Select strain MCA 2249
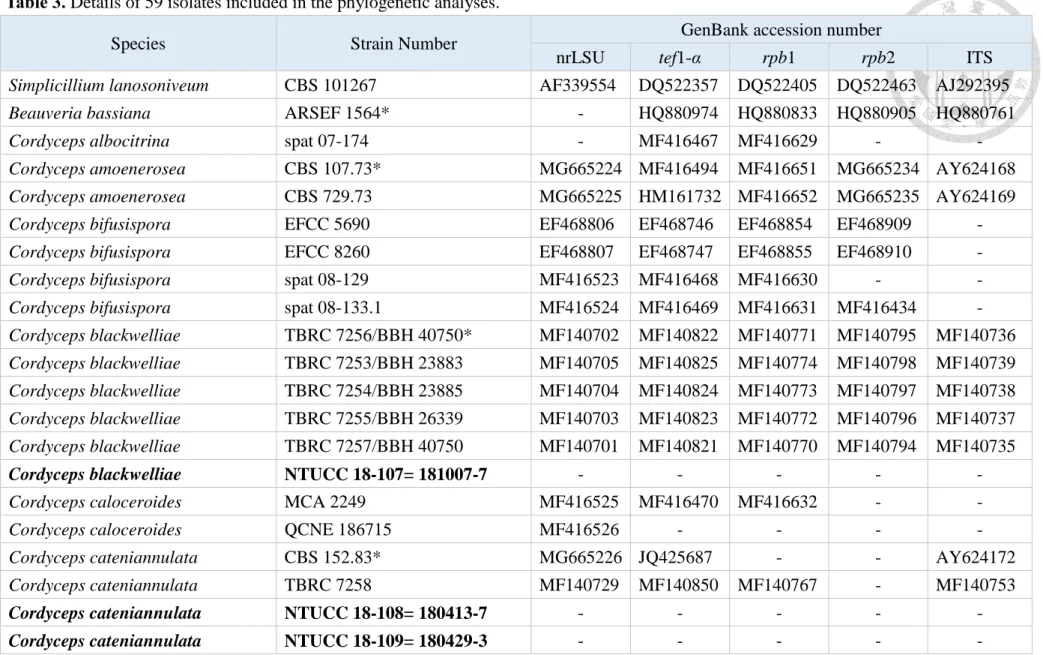This screenshot has height=655, width=1043. [x=325, y=503]
